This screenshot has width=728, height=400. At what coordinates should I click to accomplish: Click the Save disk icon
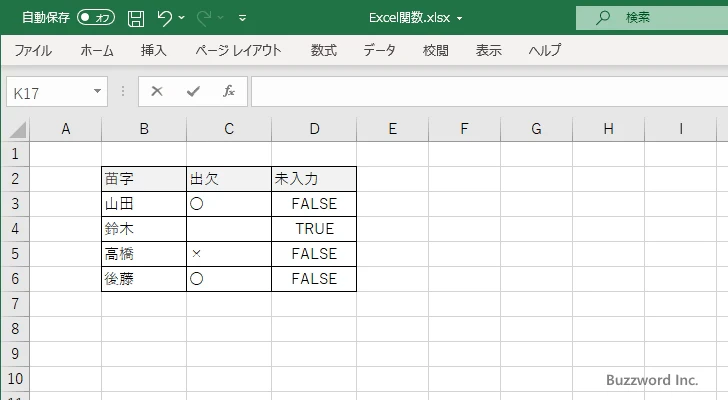pyautogui.click(x=136, y=18)
